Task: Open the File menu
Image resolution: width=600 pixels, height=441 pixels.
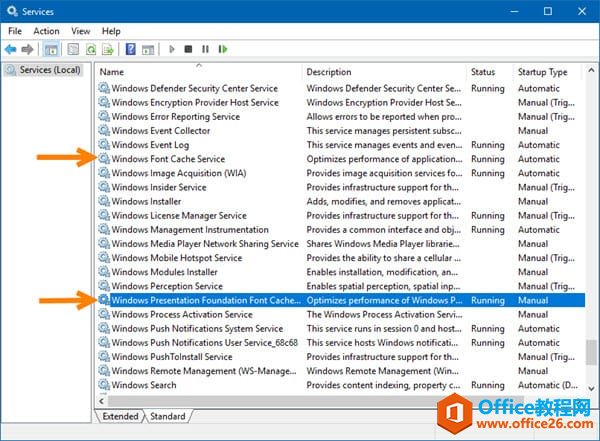Action: click(15, 31)
